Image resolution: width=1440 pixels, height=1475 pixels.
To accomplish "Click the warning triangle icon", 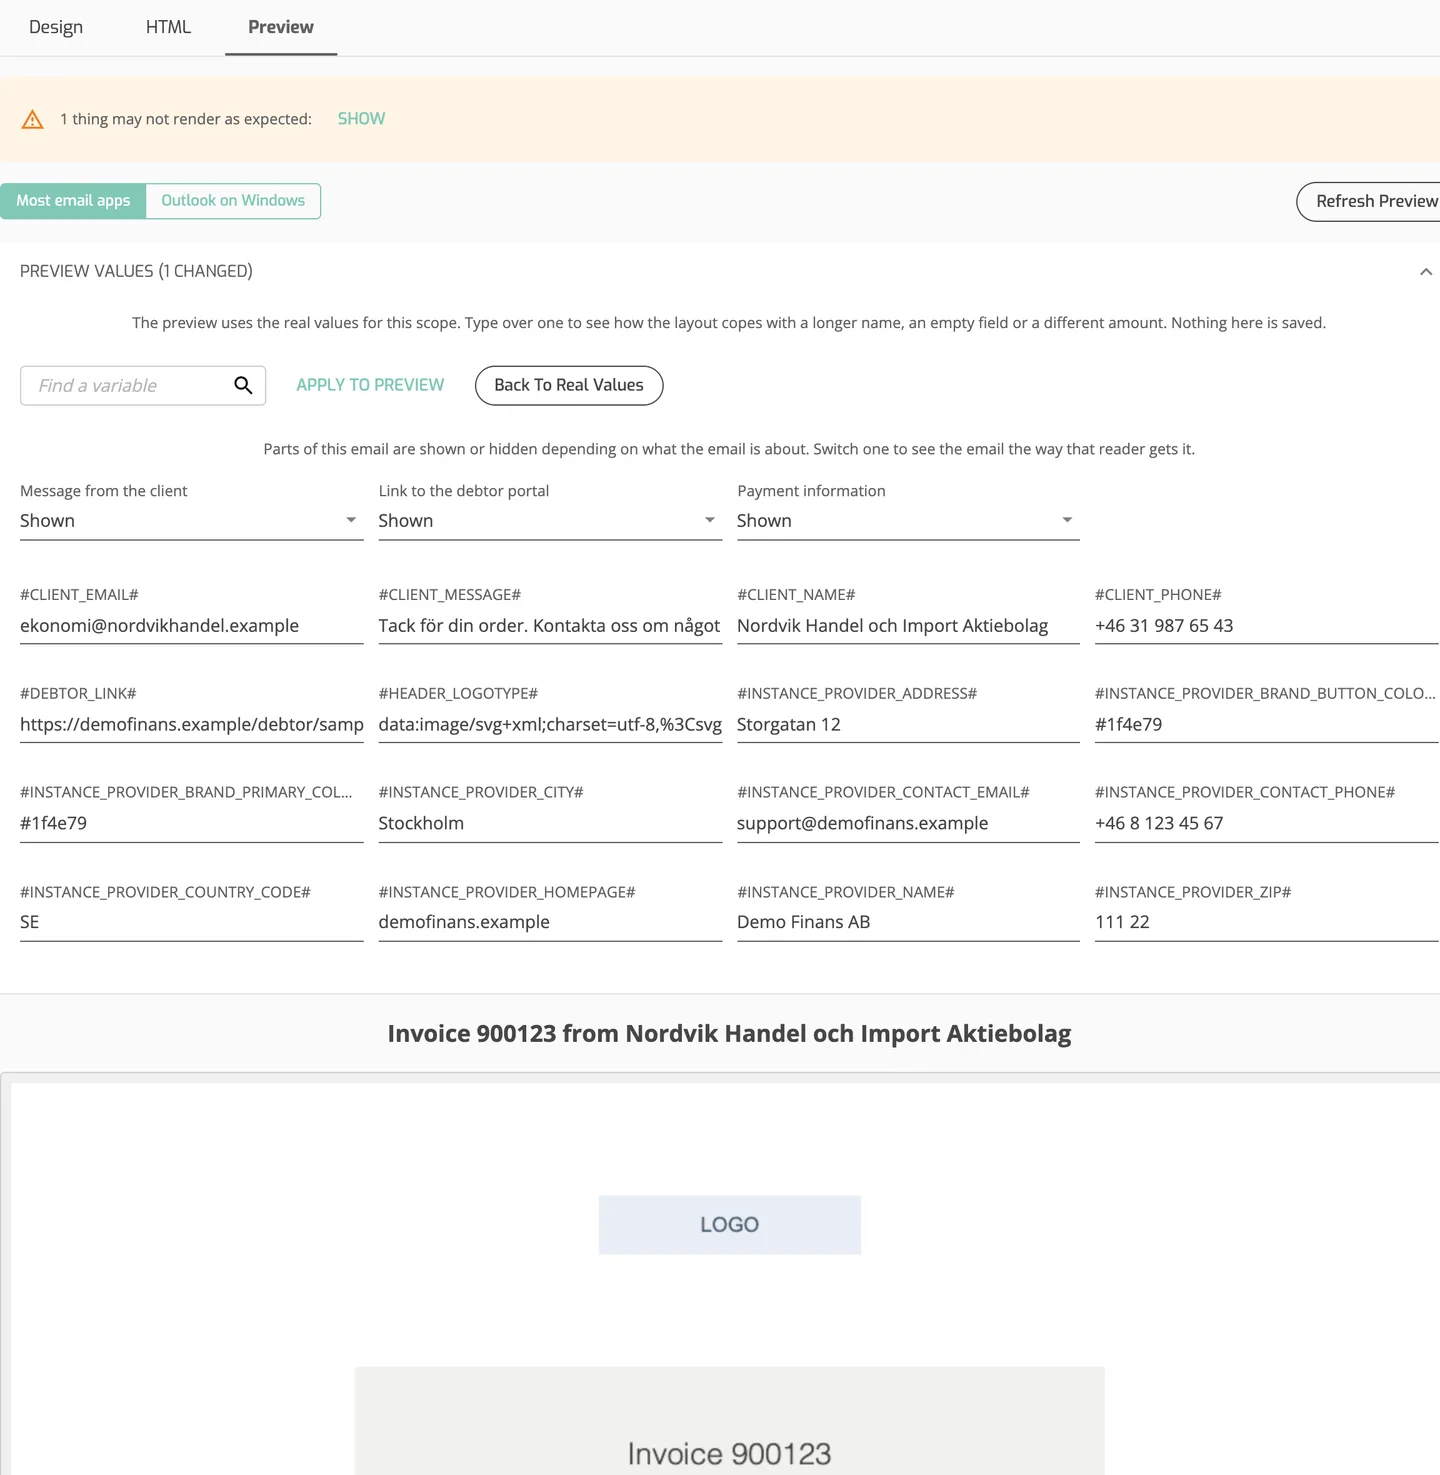I will (x=32, y=120).
